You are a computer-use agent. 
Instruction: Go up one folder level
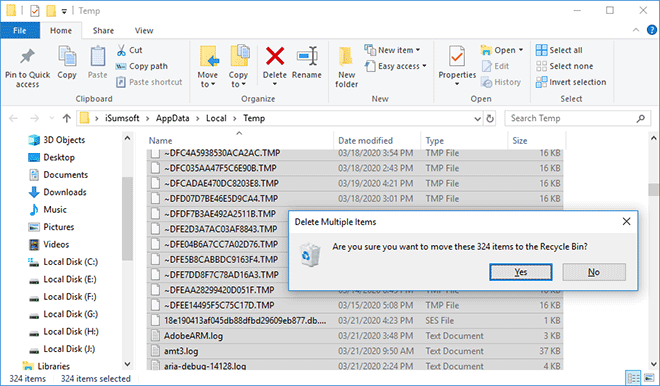pos(67,119)
